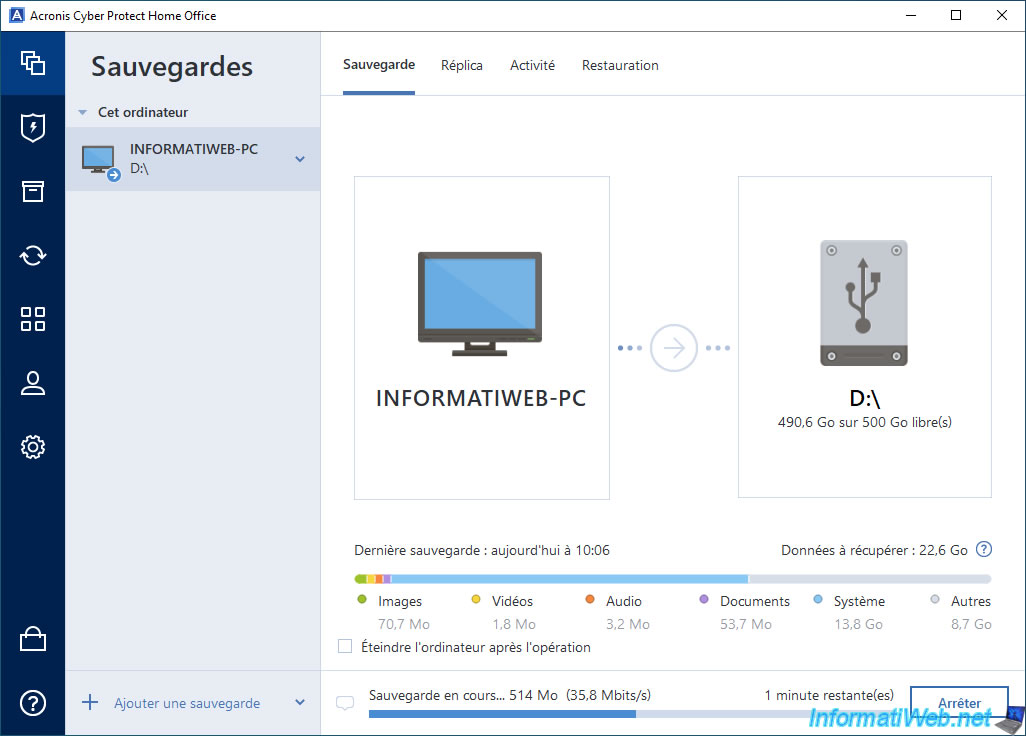Viewport: 1026px width, 736px height.
Task: Click the data category color usage bar
Action: click(x=673, y=579)
